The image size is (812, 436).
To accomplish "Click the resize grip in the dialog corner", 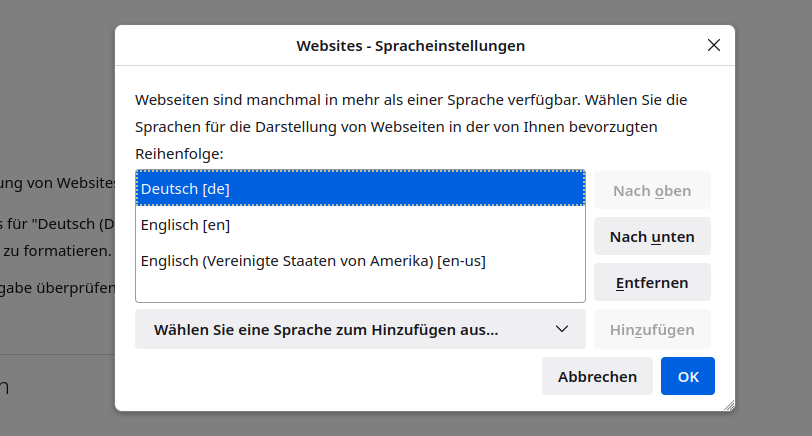I will [728, 404].
